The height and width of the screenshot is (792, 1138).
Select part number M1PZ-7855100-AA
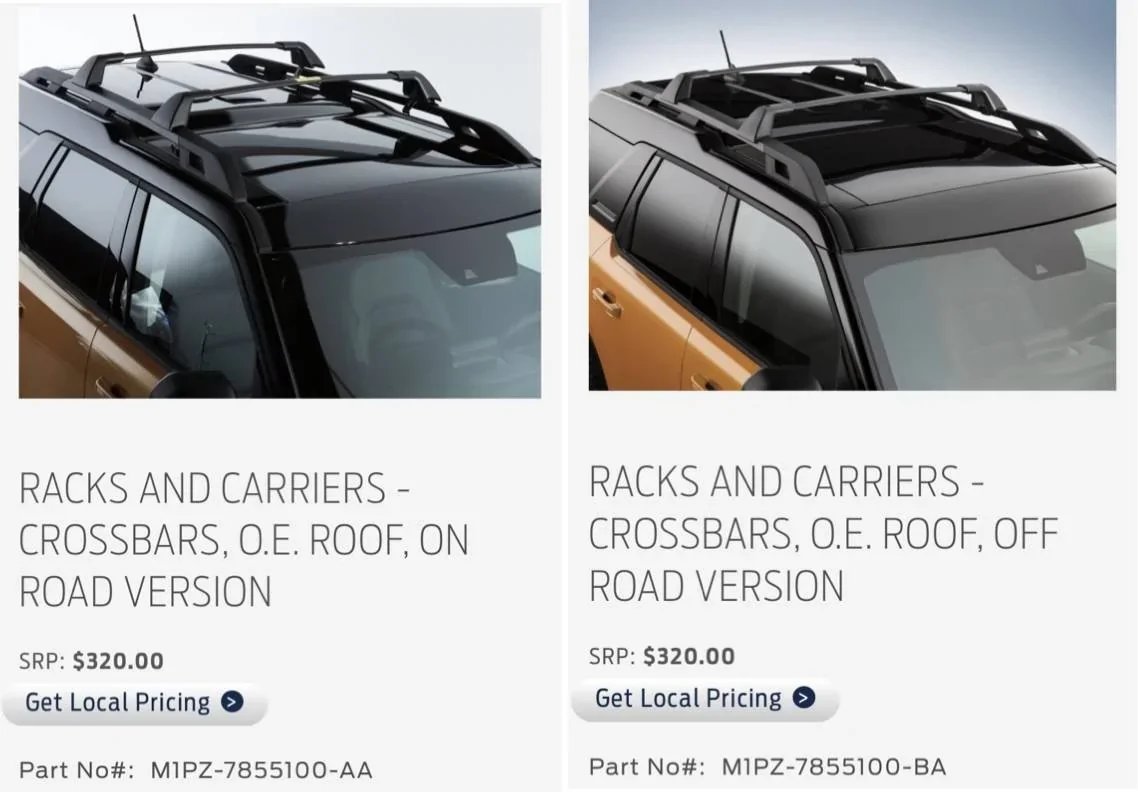[261, 769]
